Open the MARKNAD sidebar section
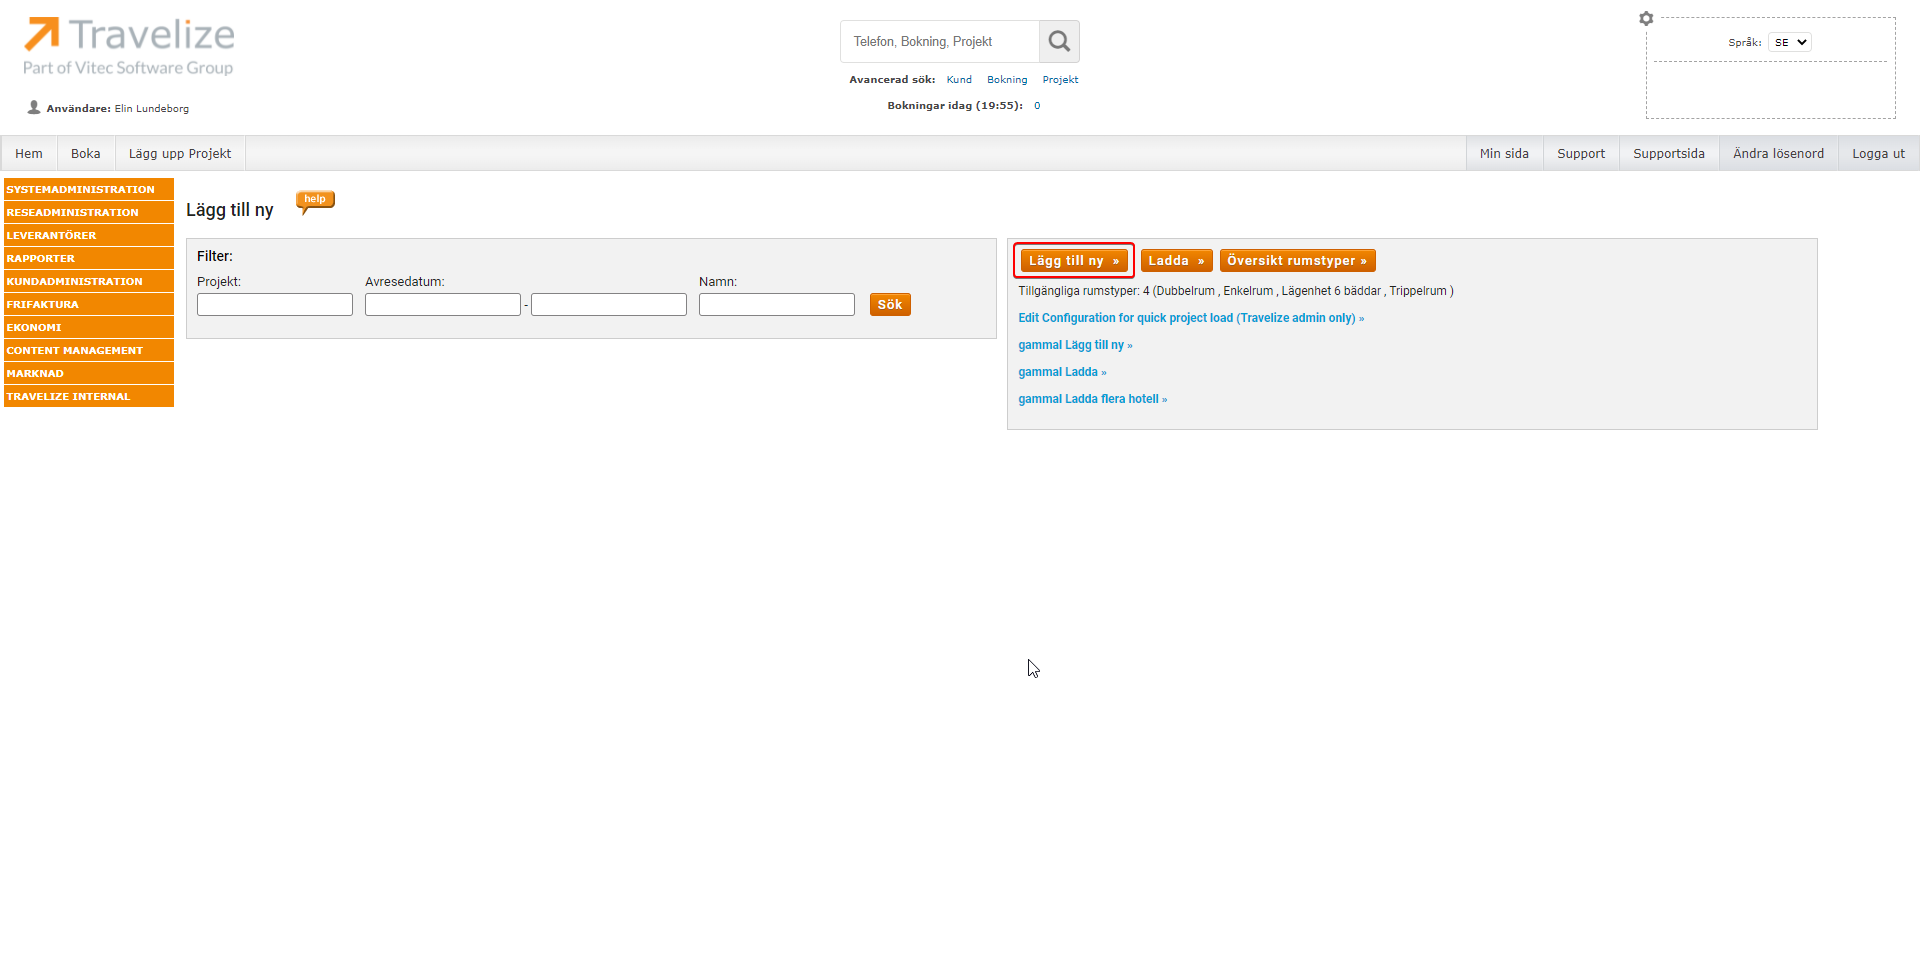The width and height of the screenshot is (1920, 969). point(89,373)
